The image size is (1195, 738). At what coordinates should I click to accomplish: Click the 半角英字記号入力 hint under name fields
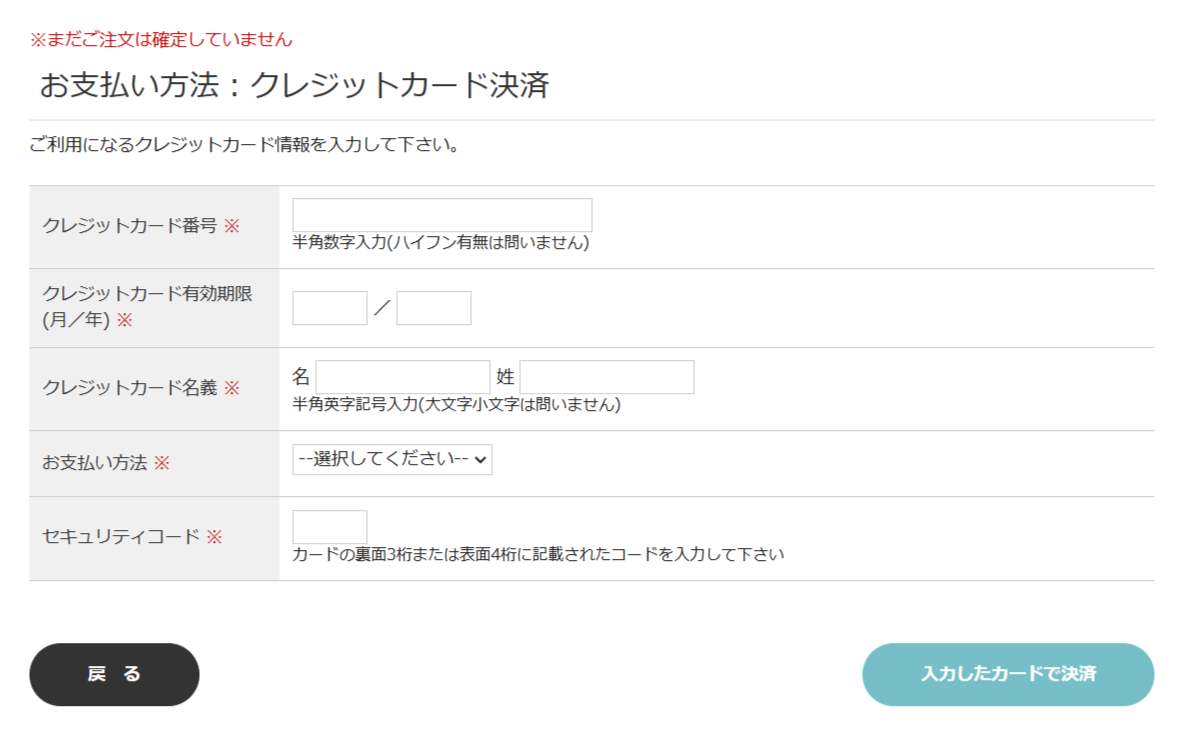(x=456, y=405)
